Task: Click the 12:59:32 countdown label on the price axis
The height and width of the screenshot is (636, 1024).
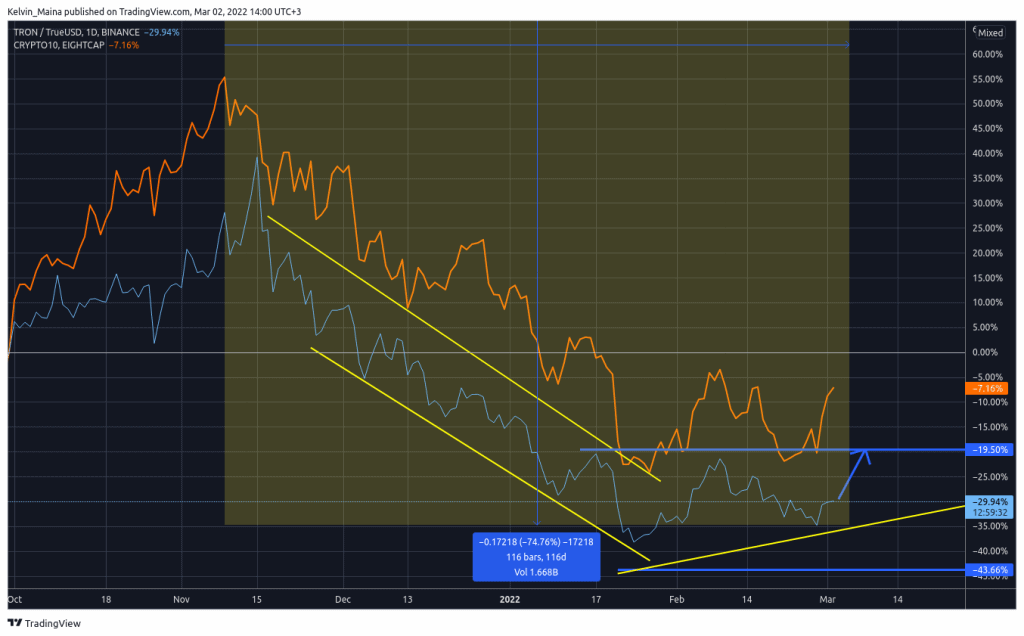Action: 989,513
